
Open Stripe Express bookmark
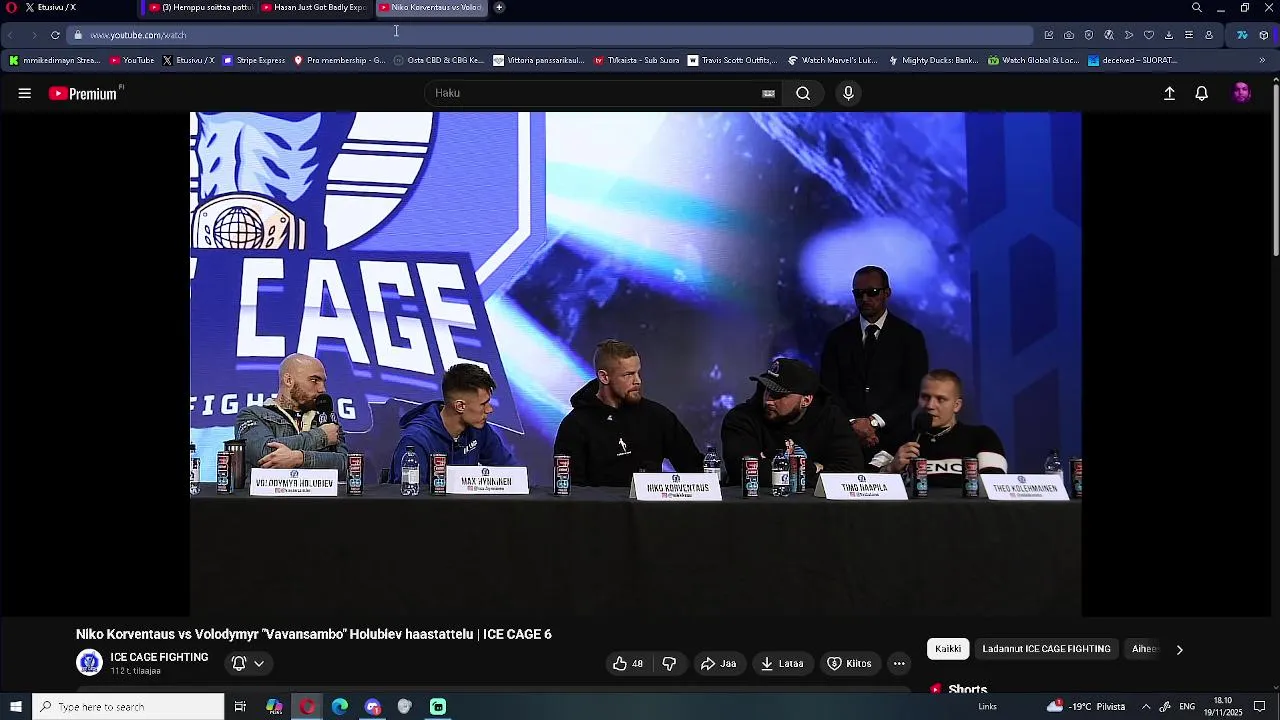click(254, 60)
